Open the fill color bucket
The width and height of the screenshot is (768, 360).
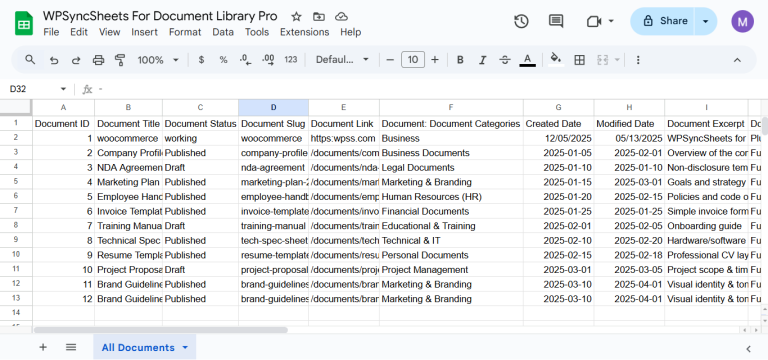pyautogui.click(x=556, y=59)
